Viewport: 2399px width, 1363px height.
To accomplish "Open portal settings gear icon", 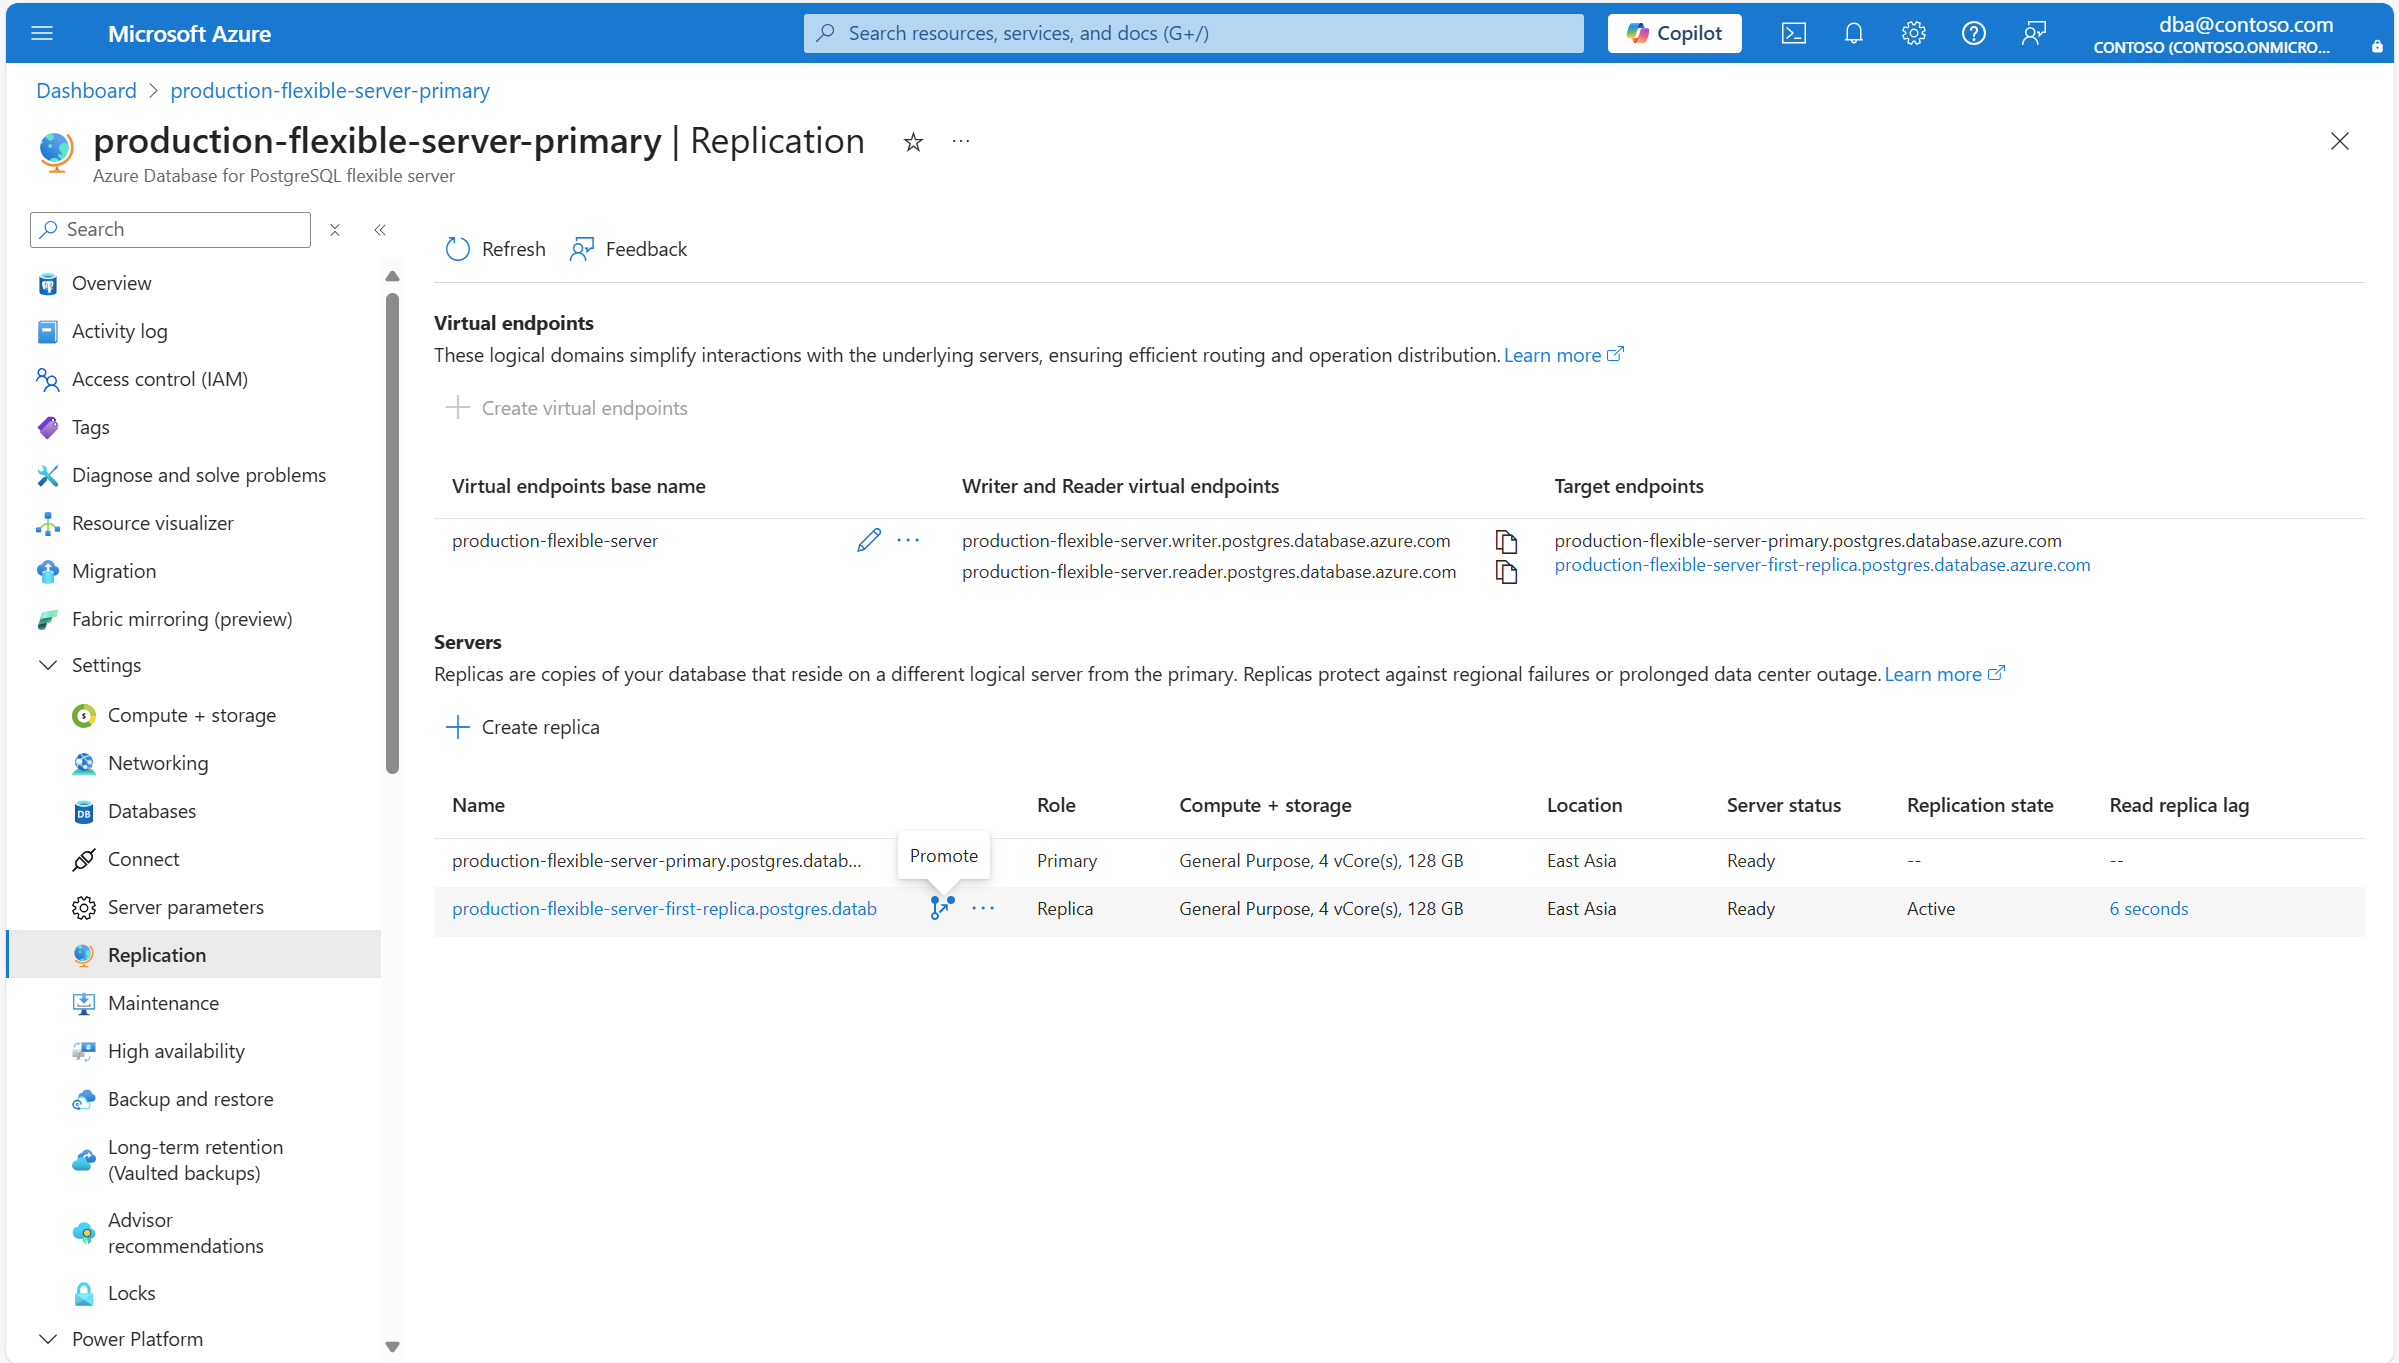I will [1913, 33].
